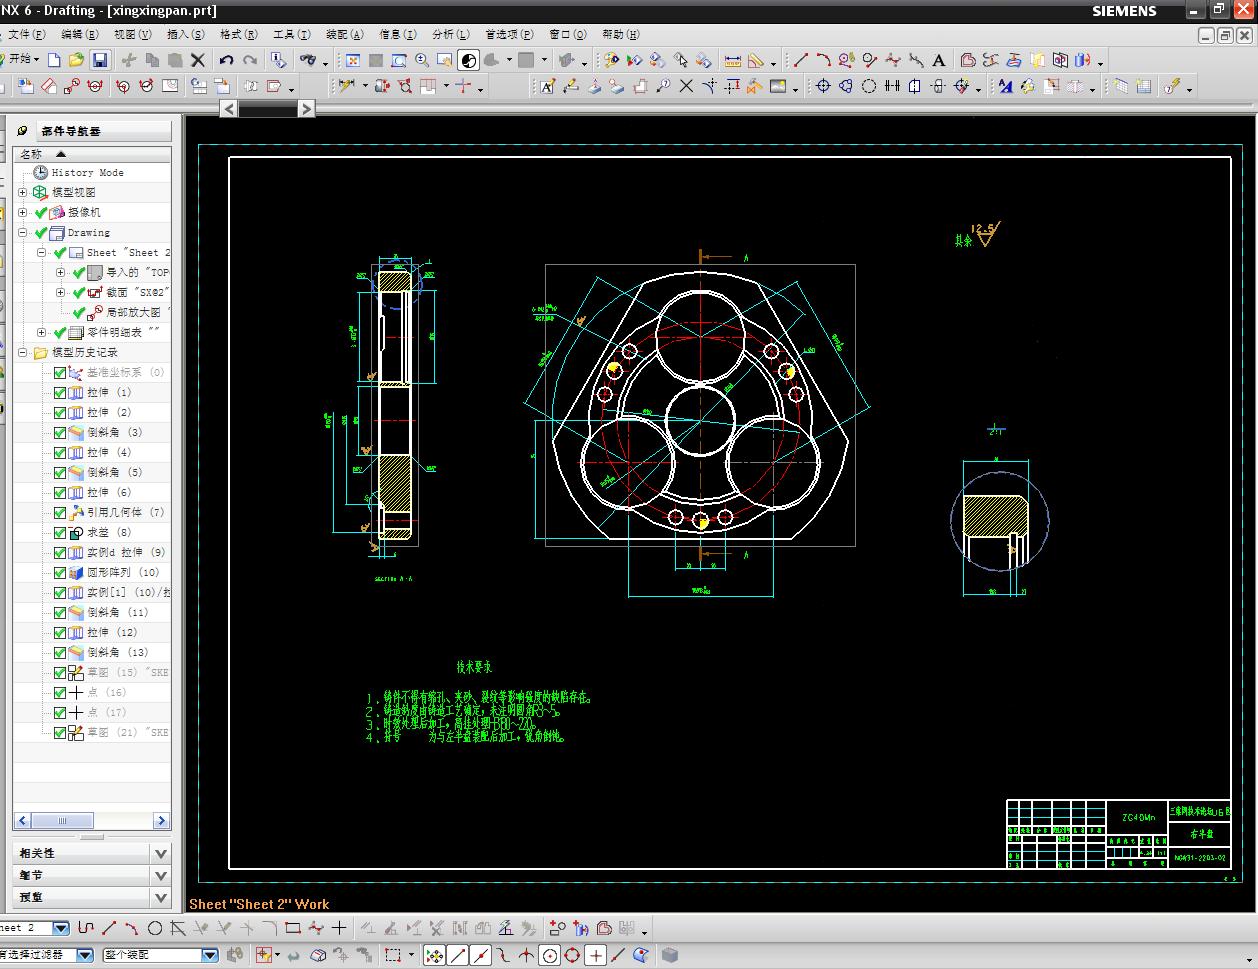Toggle the end point snap icon
This screenshot has height=969, width=1258.
458,955
